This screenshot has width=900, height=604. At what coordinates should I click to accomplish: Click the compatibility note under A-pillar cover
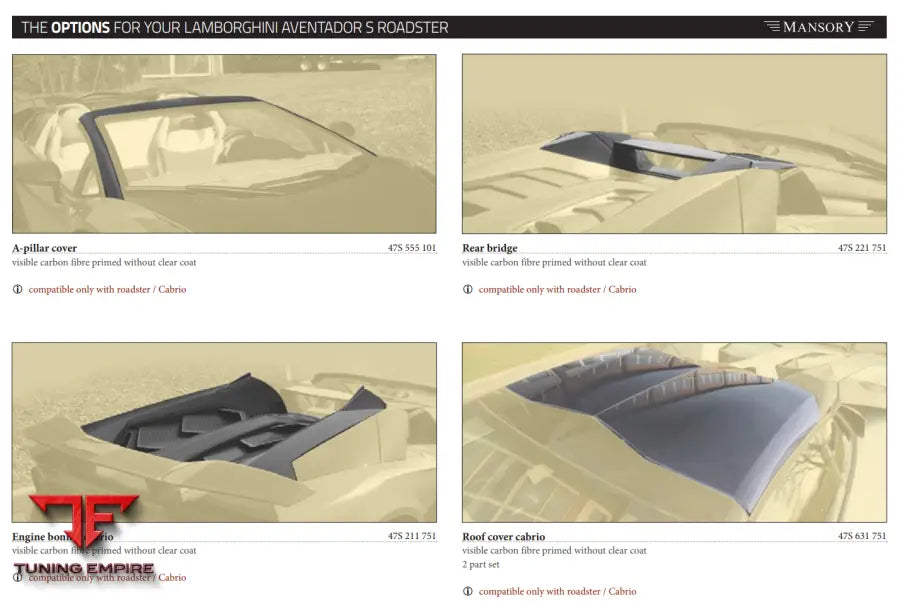107,289
